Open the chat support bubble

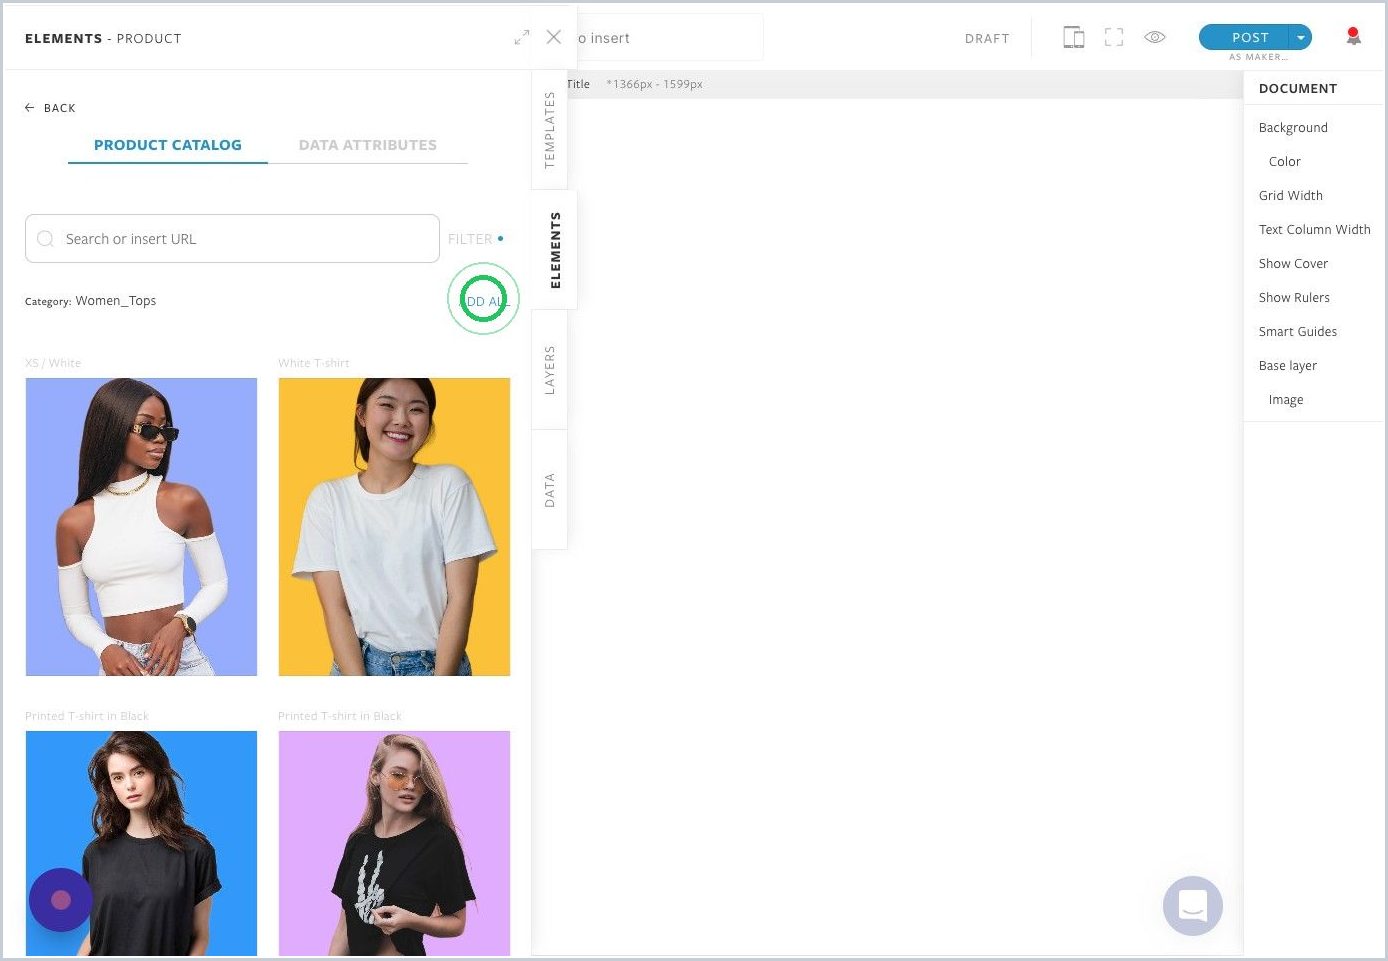point(1193,906)
